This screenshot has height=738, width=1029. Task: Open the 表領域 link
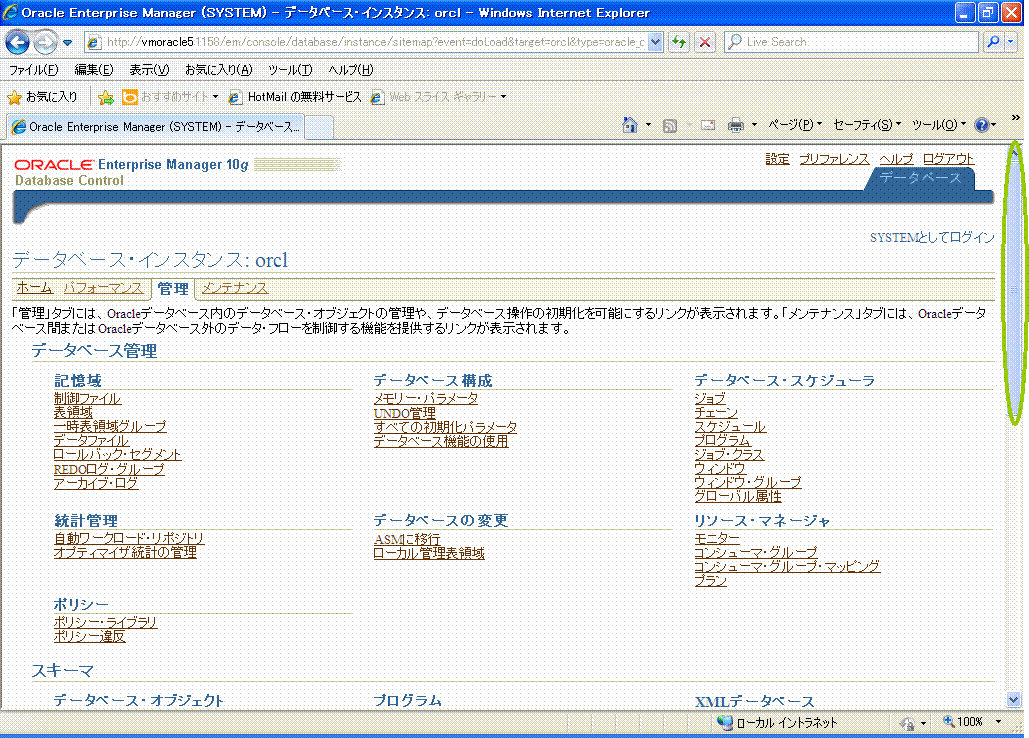74,412
